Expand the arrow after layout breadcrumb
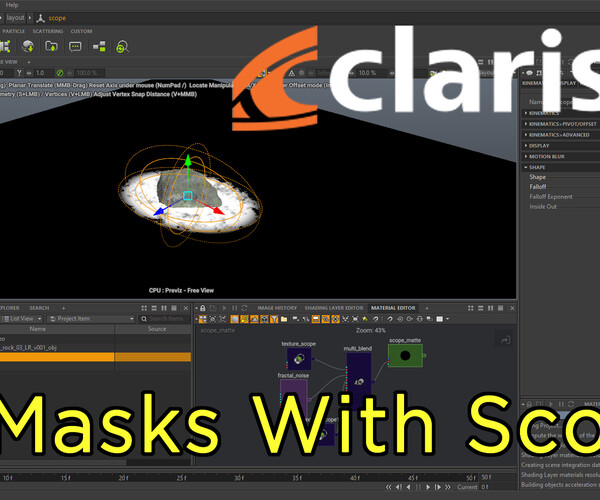The image size is (600, 500). click(x=30, y=18)
